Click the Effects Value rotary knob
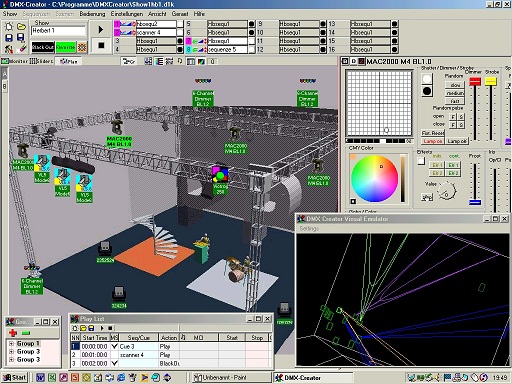The image size is (512, 384). [x=447, y=192]
